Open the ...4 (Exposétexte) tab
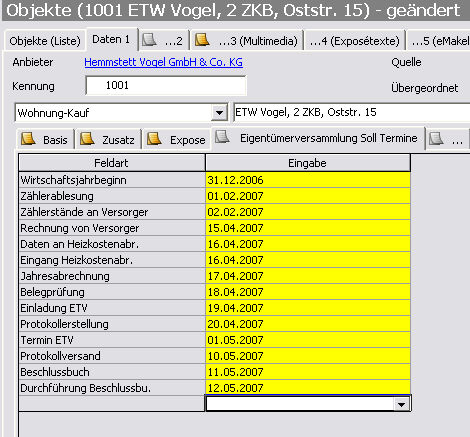This screenshot has height=437, width=470. point(355,41)
